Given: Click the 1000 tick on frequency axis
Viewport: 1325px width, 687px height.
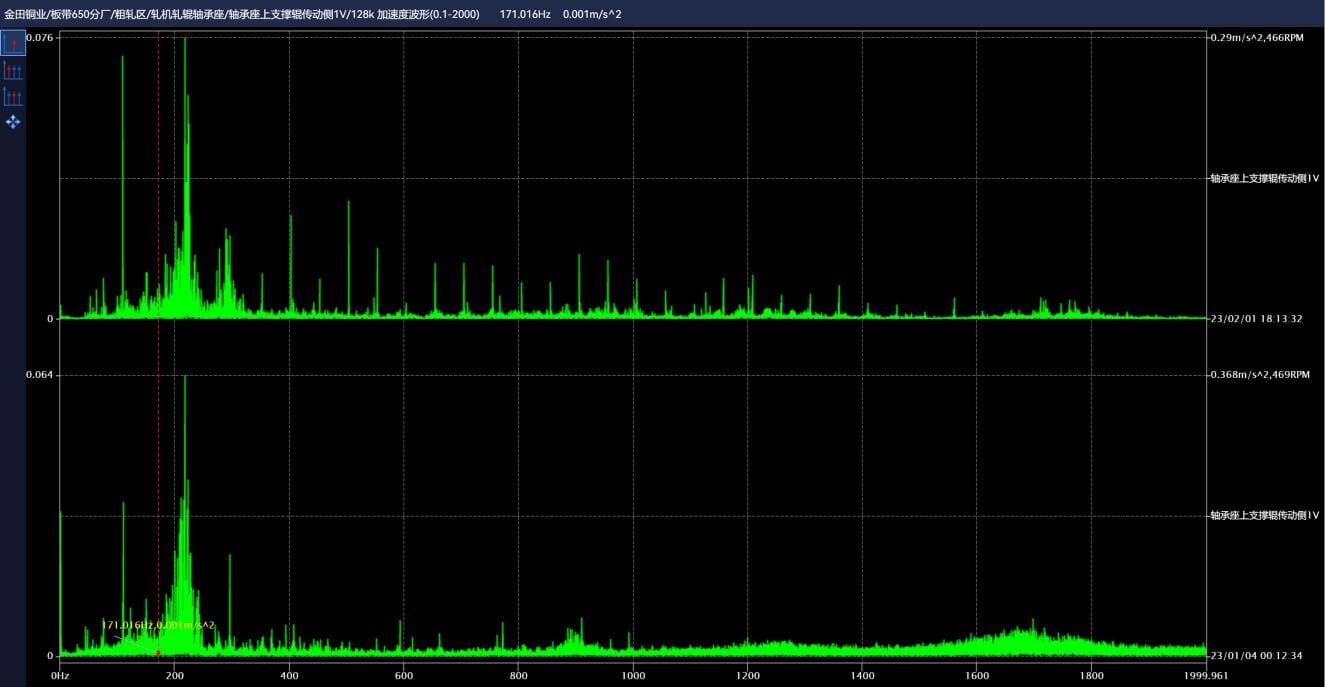Looking at the screenshot, I should click(x=633, y=676).
